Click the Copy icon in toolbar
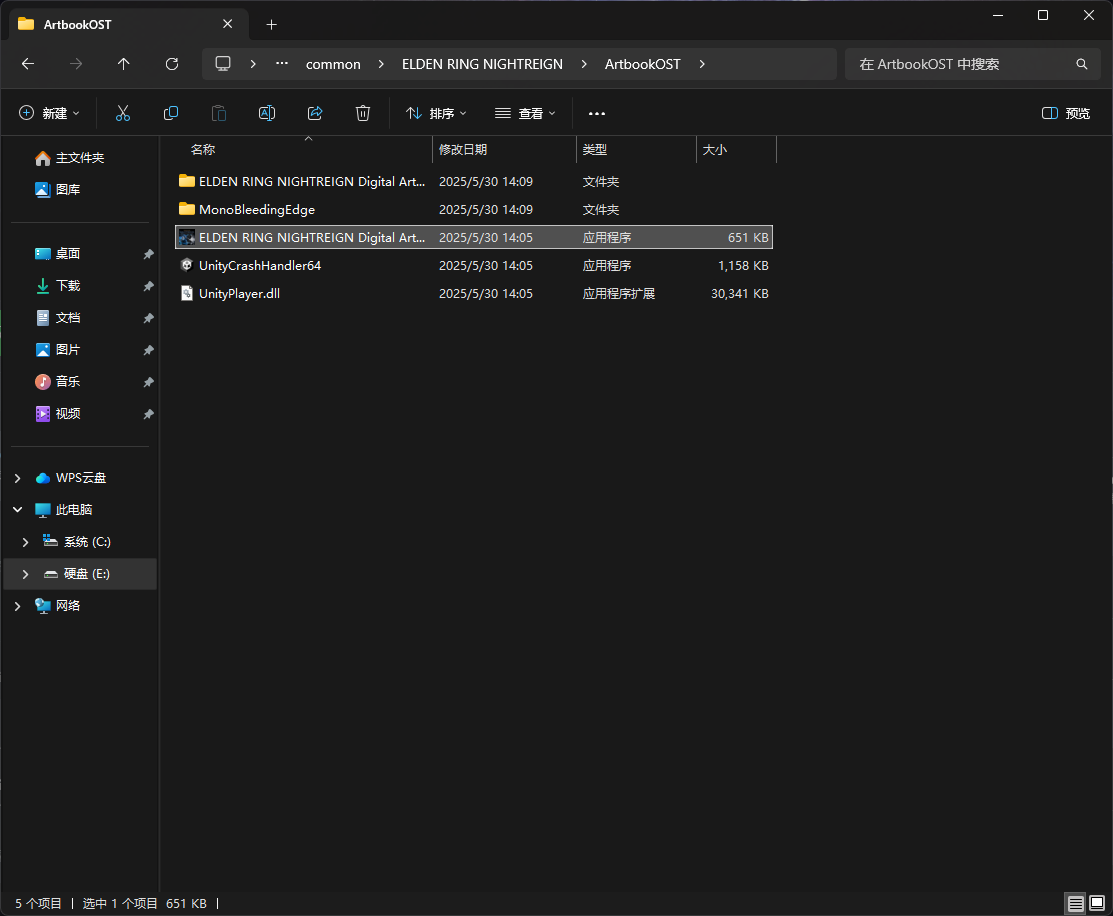The height and width of the screenshot is (916, 1113). click(170, 113)
